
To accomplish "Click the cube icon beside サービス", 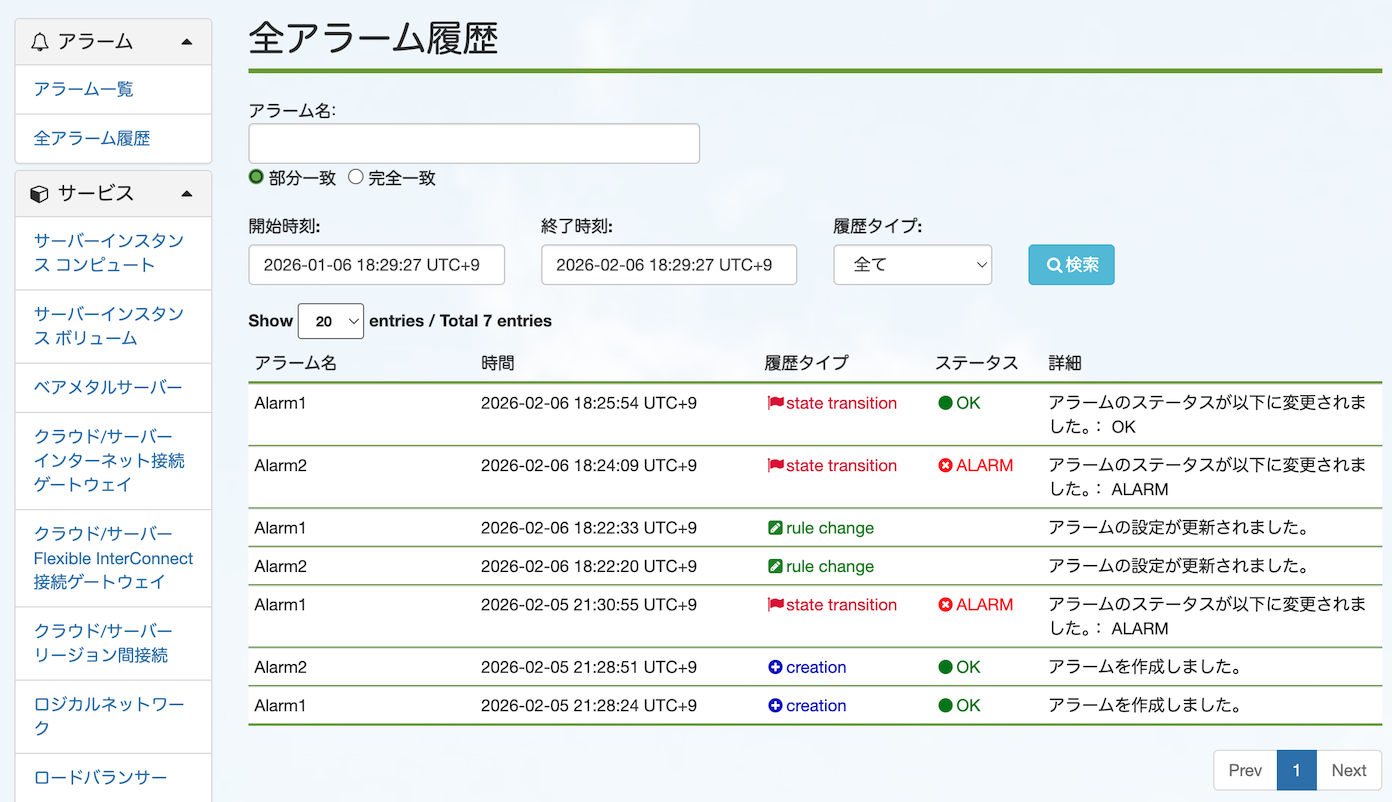I will tap(41, 193).
